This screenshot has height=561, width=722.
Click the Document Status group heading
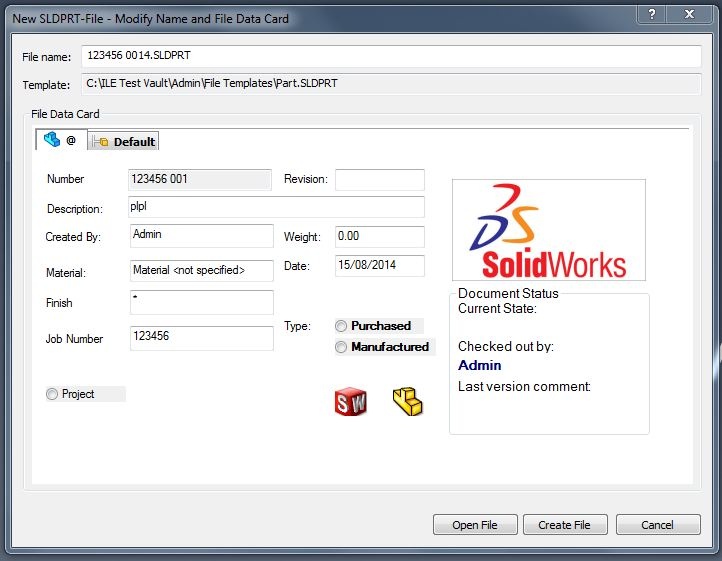point(508,293)
